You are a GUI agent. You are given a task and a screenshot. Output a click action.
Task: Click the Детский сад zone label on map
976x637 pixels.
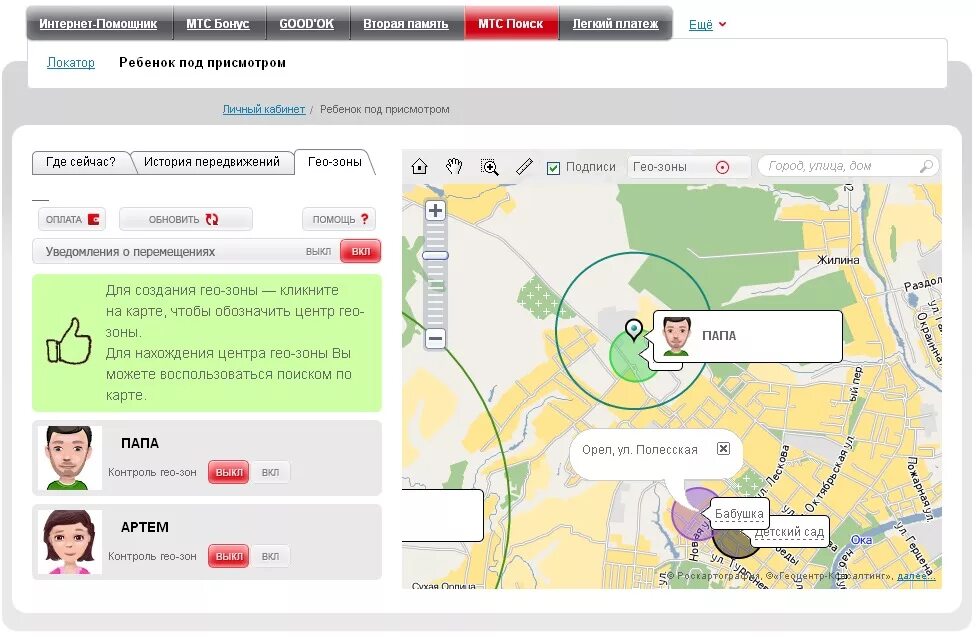[789, 532]
